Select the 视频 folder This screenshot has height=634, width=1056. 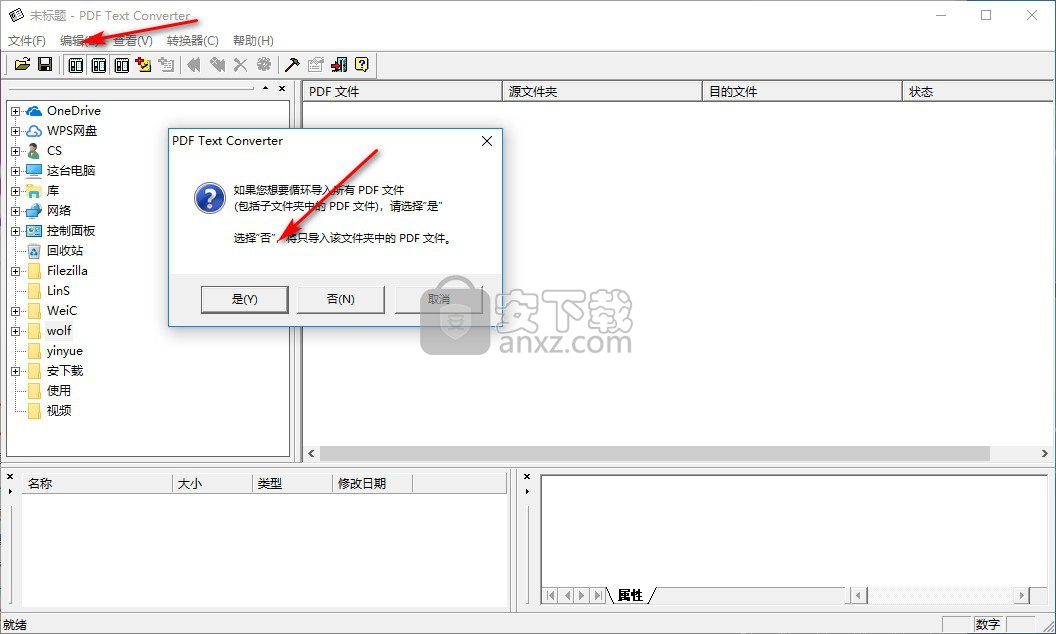59,411
